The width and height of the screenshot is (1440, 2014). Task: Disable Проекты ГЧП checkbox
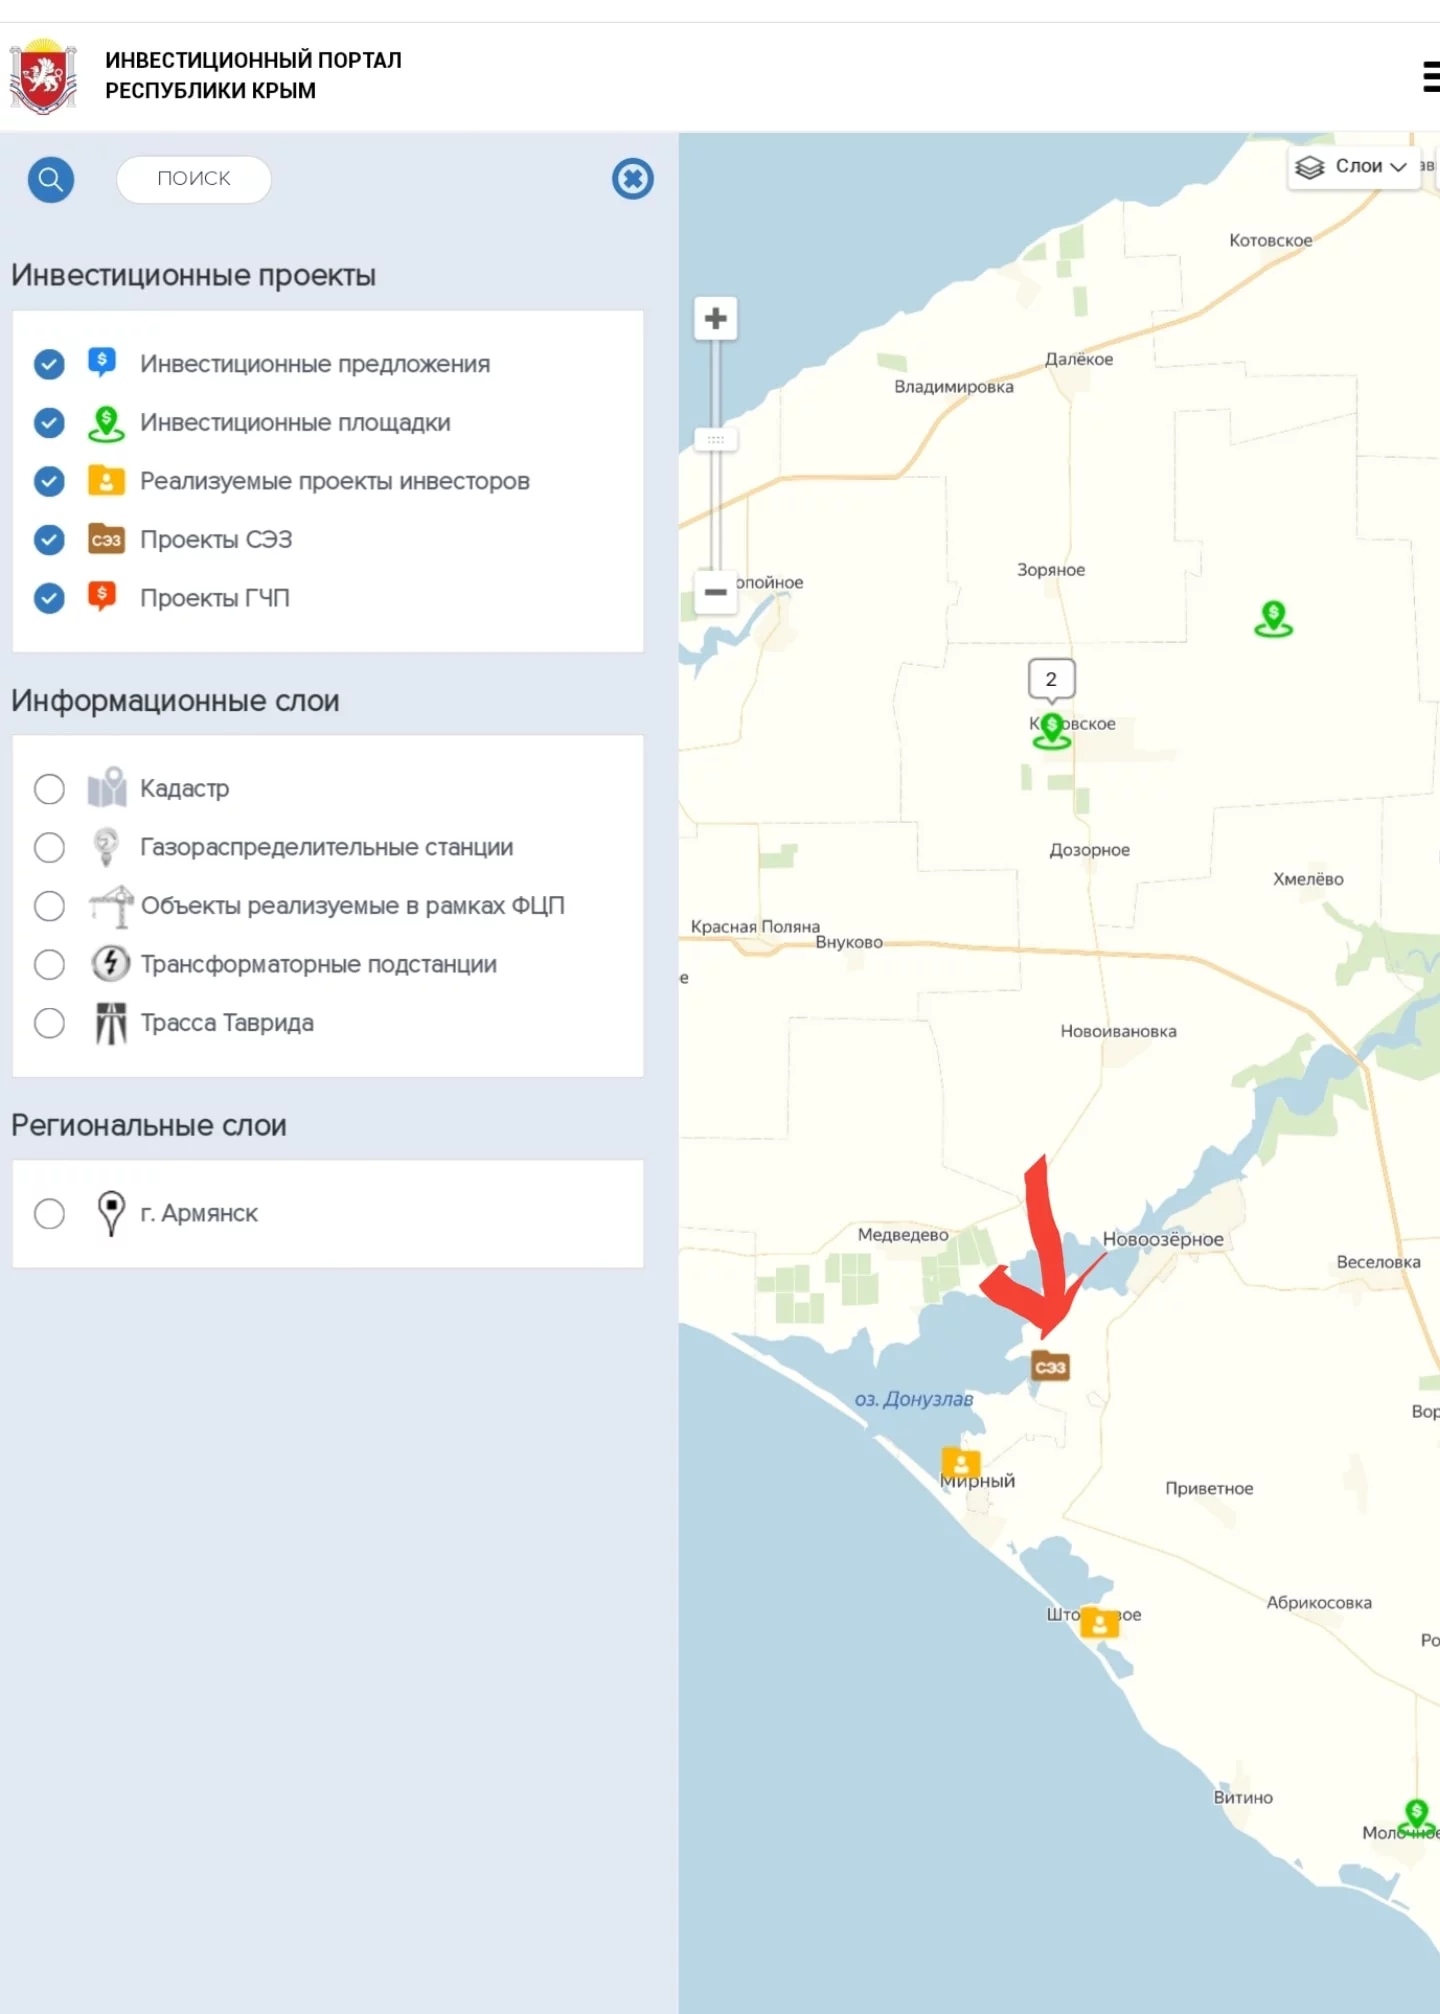point(49,598)
